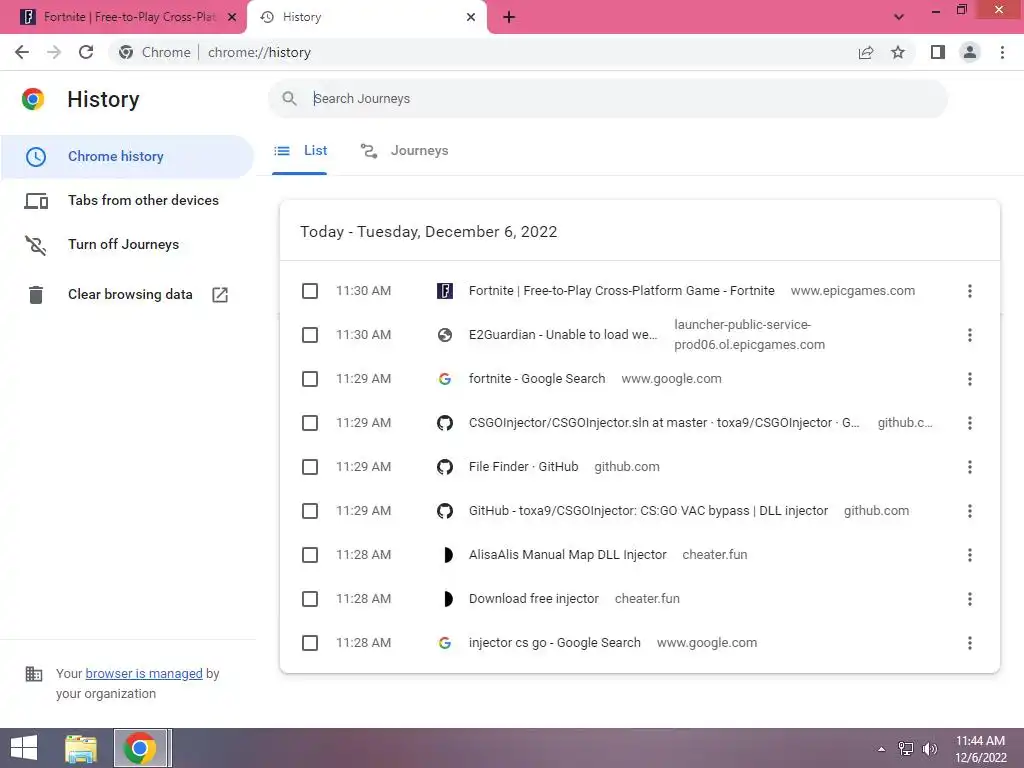The height and width of the screenshot is (768, 1024).
Task: Select the List tab
Action: 300,151
